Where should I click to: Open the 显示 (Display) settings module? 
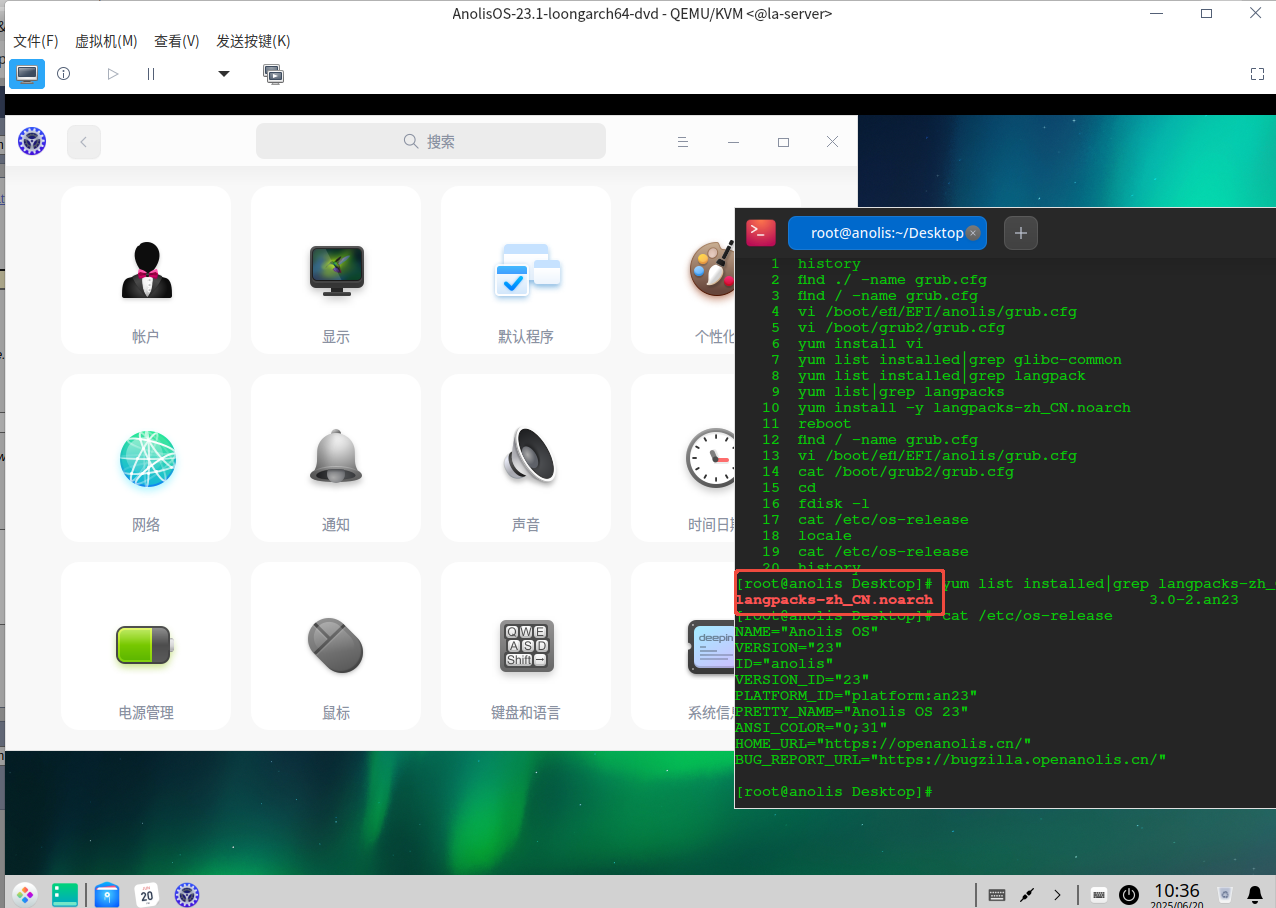tap(336, 271)
